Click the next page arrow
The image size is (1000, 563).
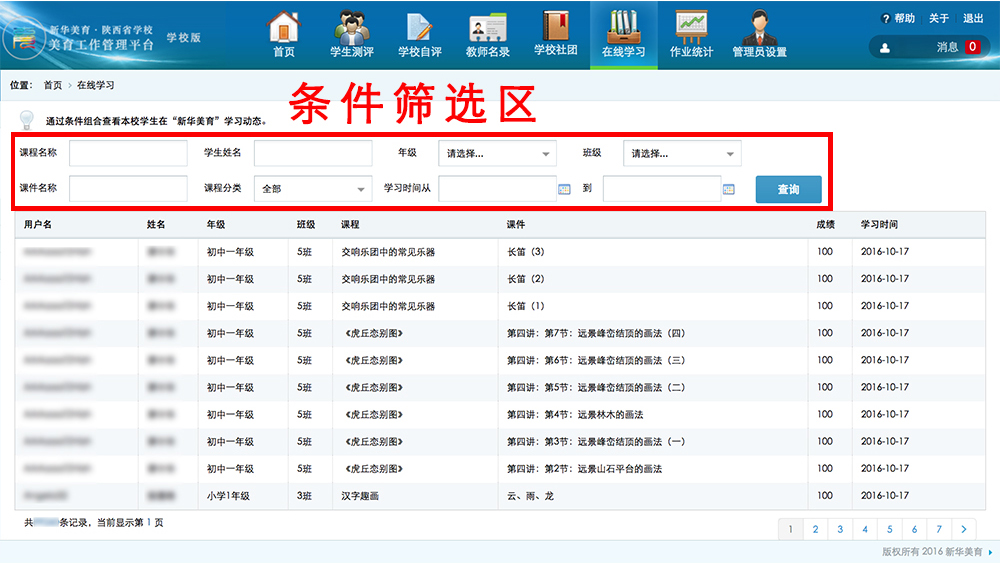(x=963, y=529)
